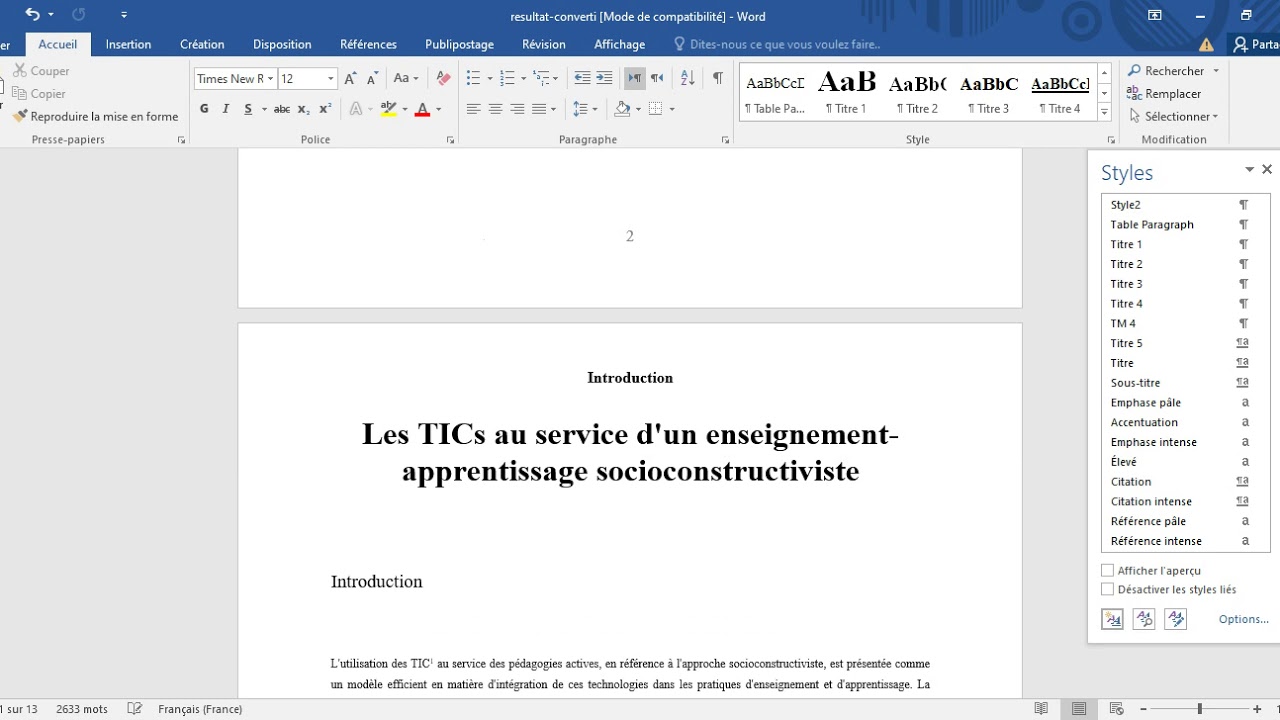Select Citation intense style in list

click(x=1185, y=501)
